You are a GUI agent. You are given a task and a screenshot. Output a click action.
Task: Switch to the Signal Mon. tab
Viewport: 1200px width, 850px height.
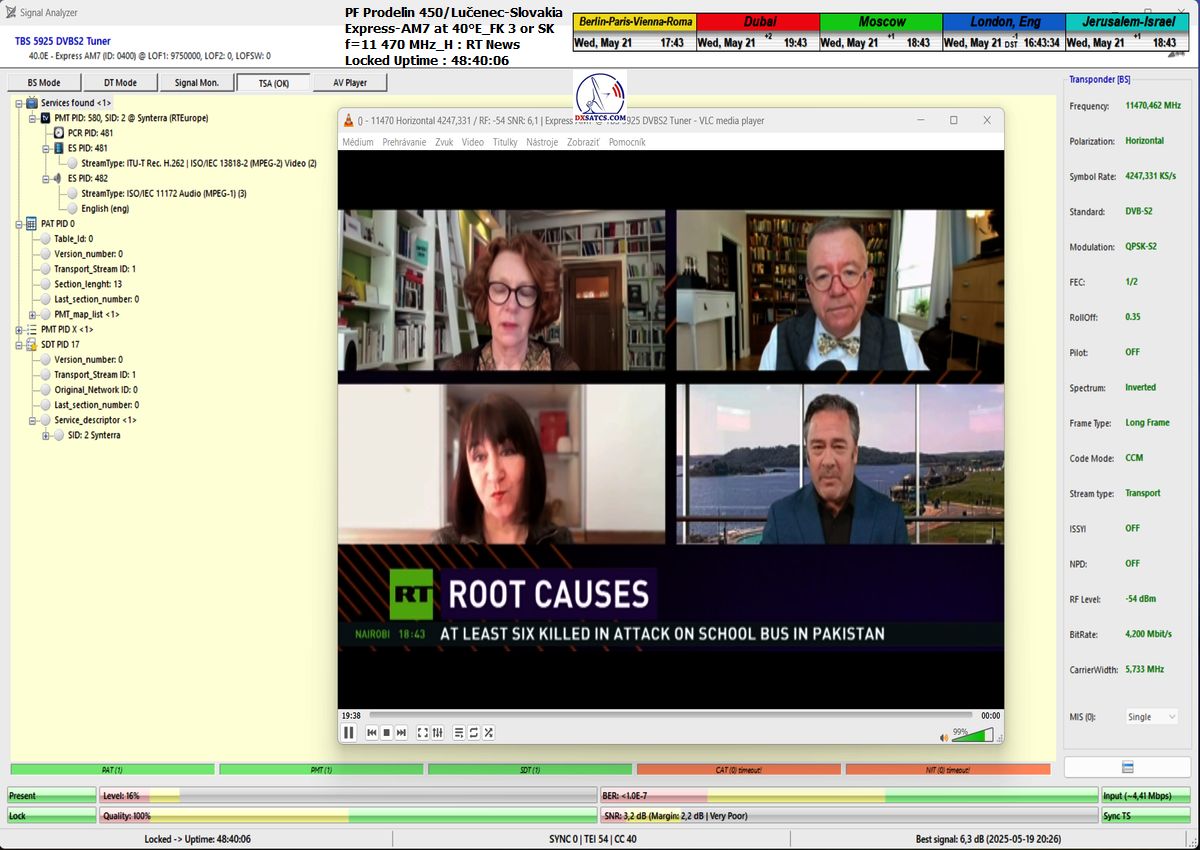193,83
